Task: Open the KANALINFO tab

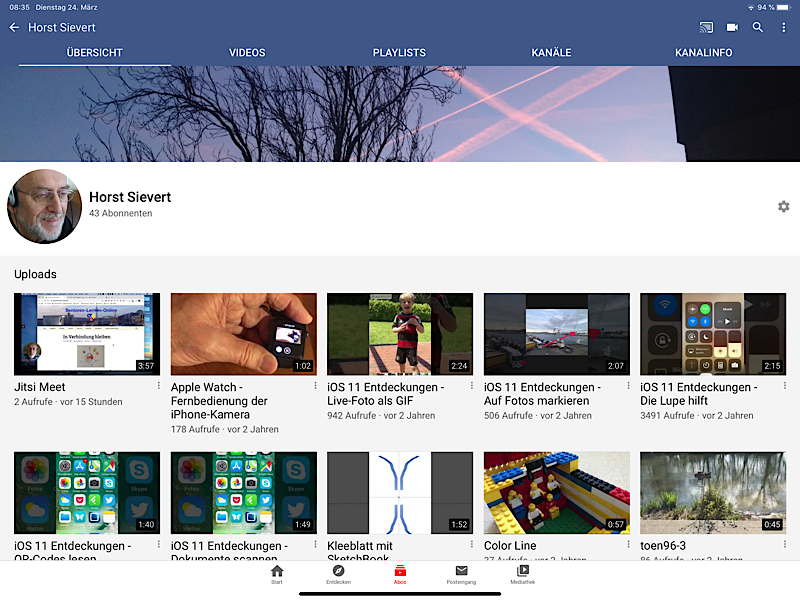Action: (x=704, y=53)
